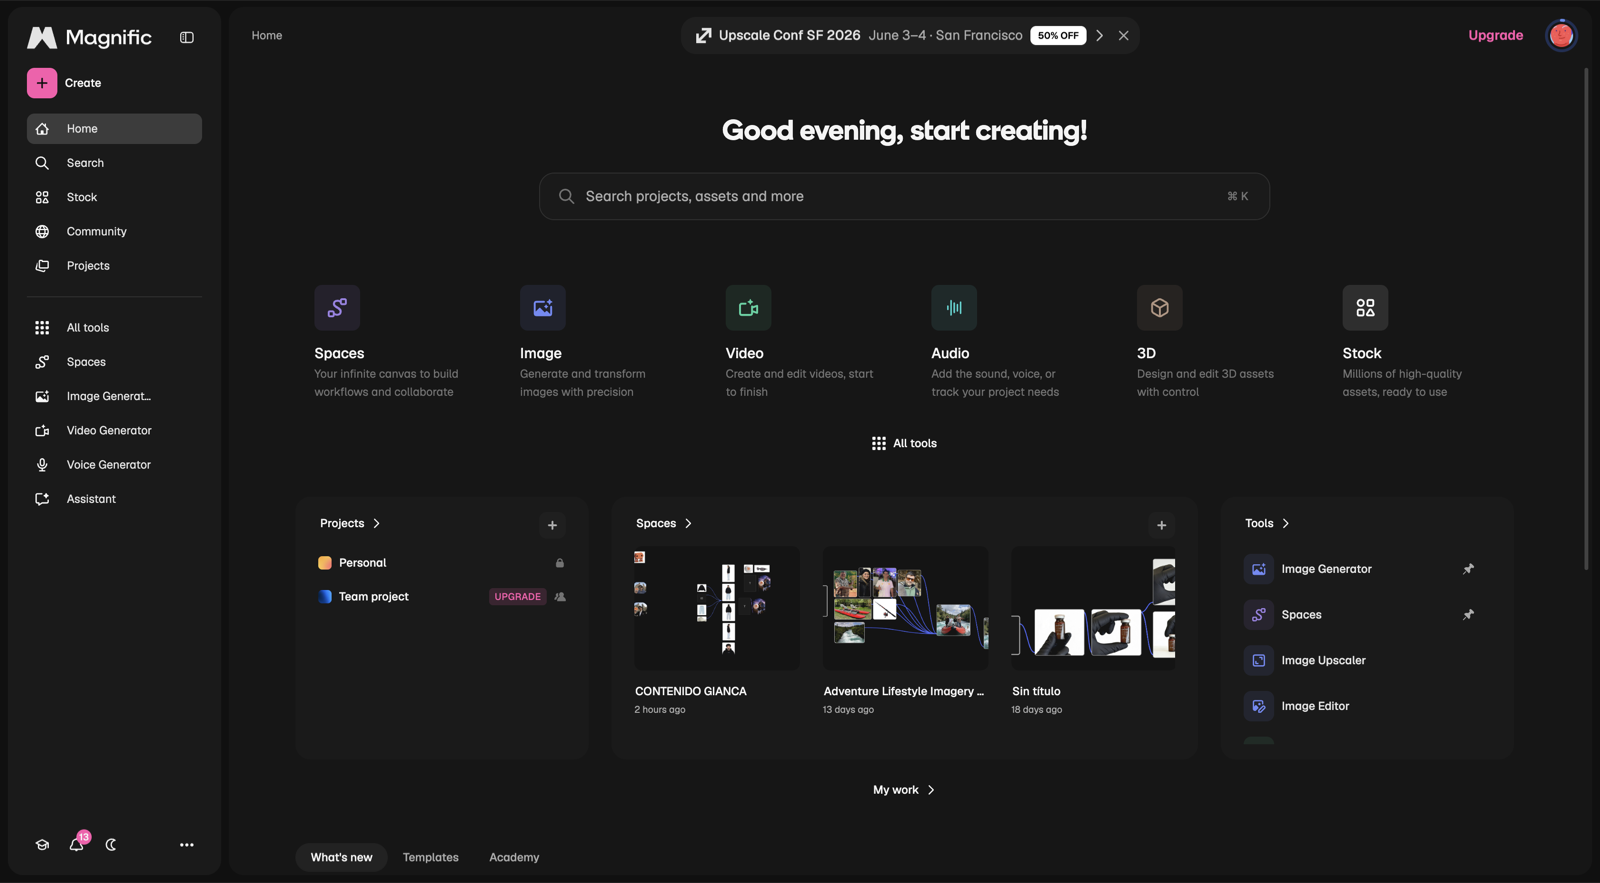Click the Upgrade link
This screenshot has width=1600, height=883.
point(1495,35)
